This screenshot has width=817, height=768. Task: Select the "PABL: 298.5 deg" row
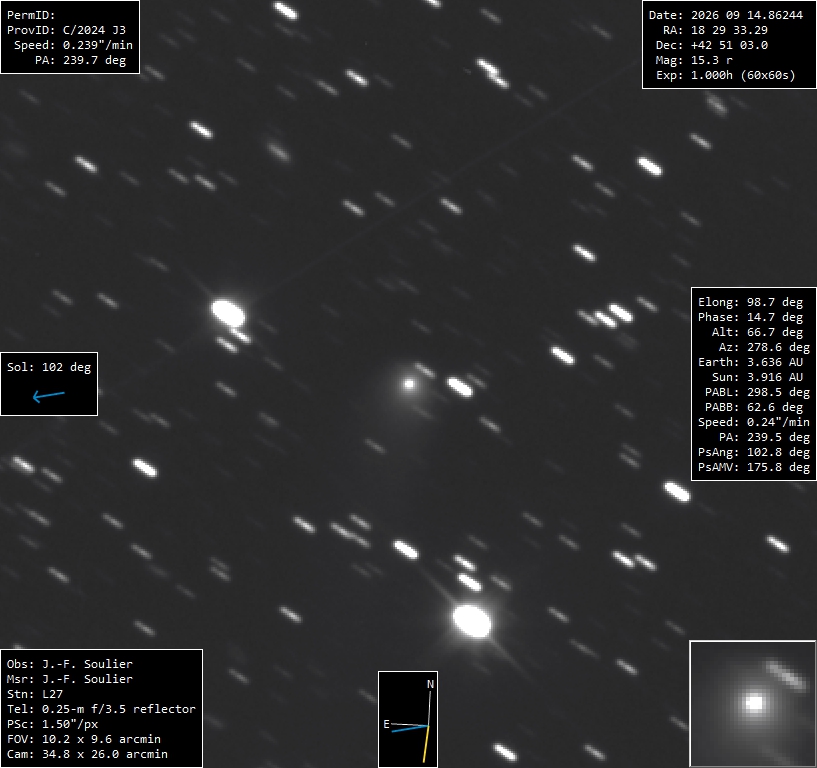coord(758,392)
